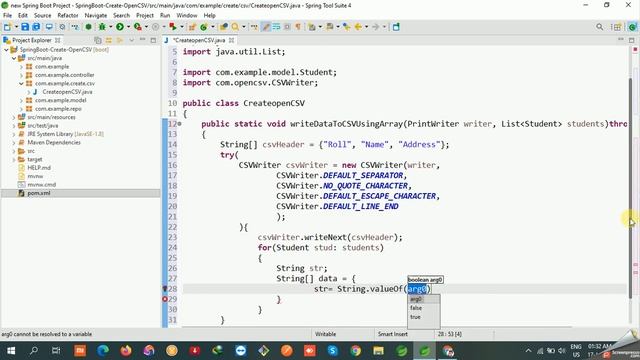Image resolution: width=640 pixels, height=360 pixels.
Task: Open Skype from the taskbar
Action: tap(333, 351)
